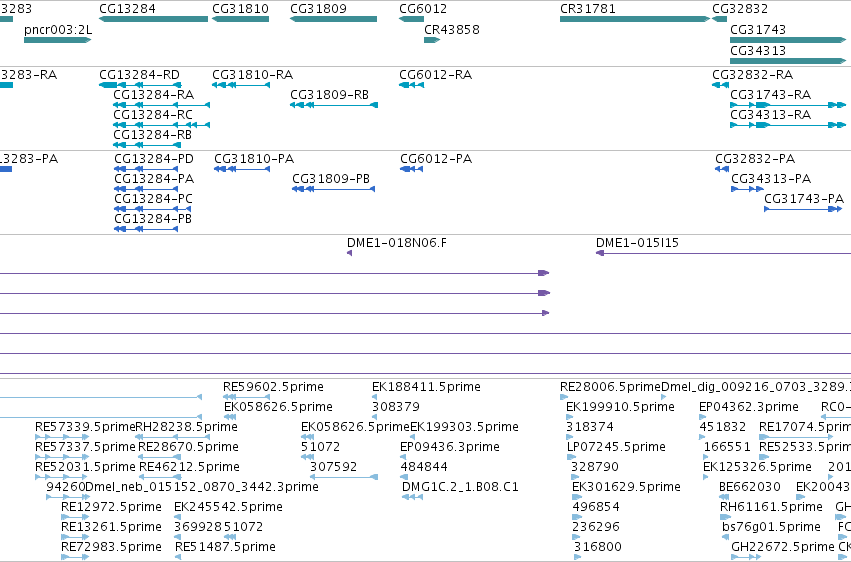Open the 484844 feature label
Viewport: 851px width, 562px height.
coord(424,467)
